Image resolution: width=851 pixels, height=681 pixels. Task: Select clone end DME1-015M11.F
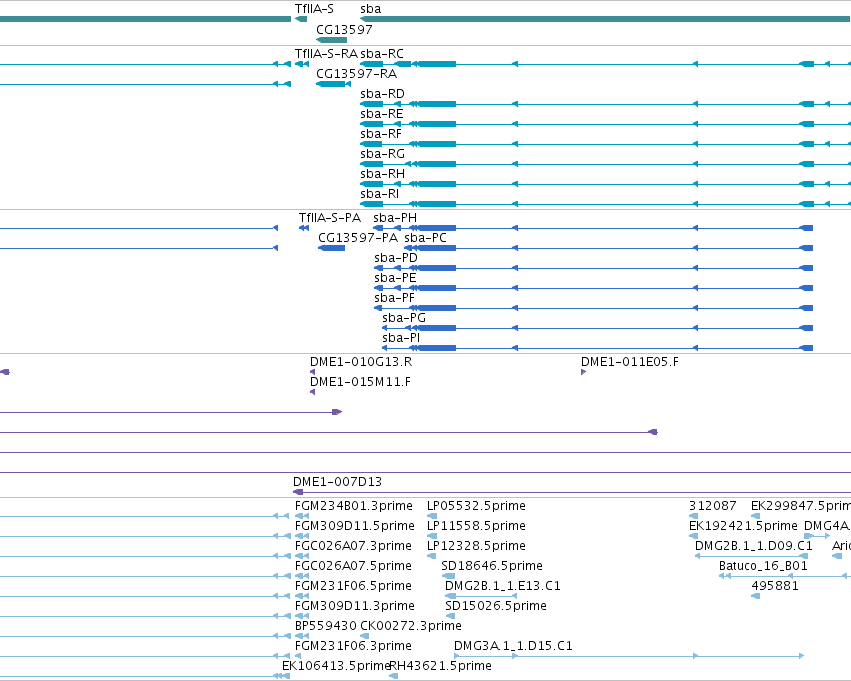(360, 382)
